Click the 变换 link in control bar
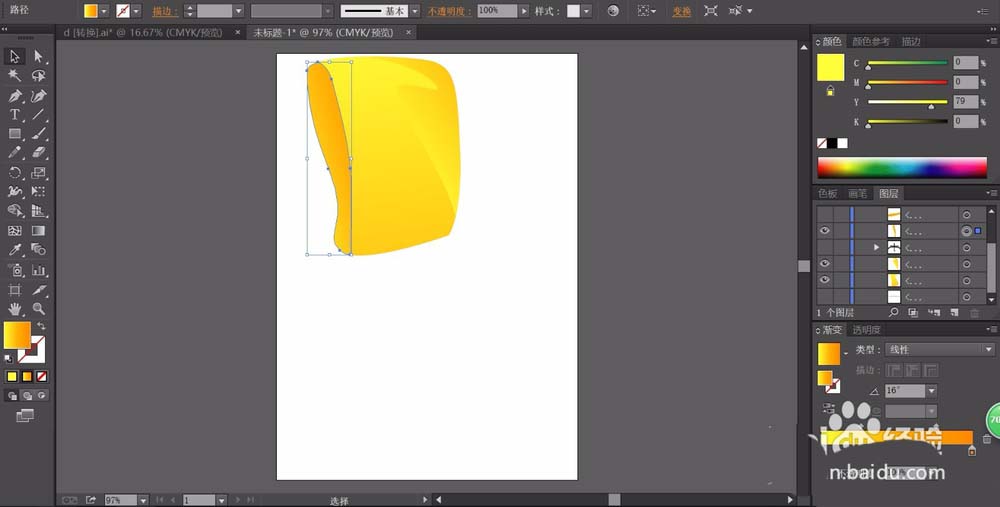Screen dimensions: 1000x507 click(682, 11)
